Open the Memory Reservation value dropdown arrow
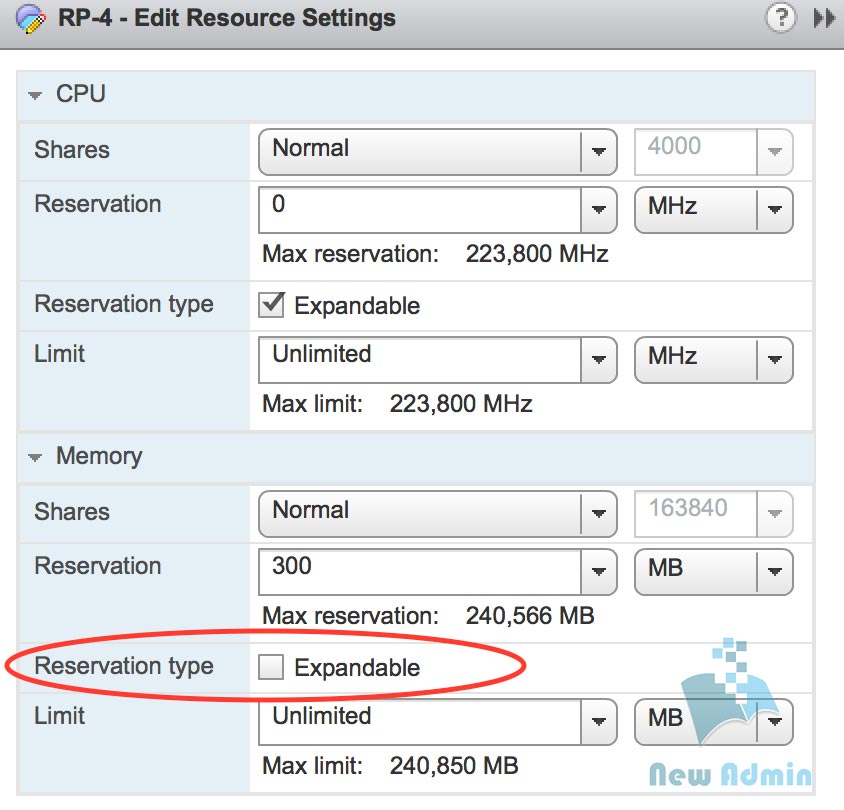844x810 pixels. point(598,571)
